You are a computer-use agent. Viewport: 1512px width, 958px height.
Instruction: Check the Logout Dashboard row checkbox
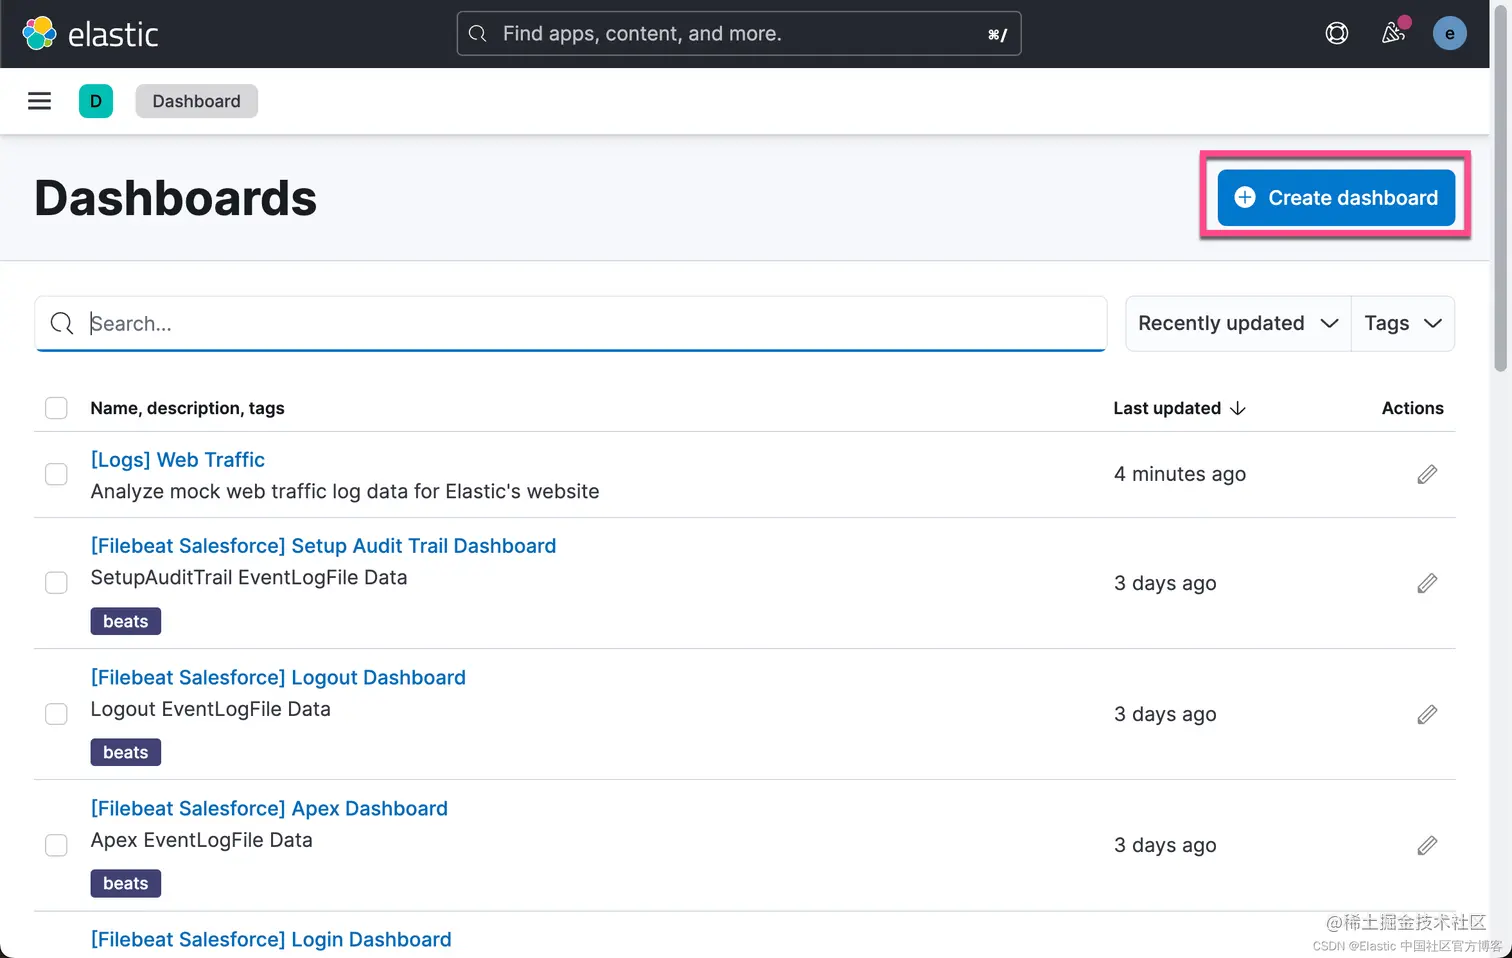[56, 714]
